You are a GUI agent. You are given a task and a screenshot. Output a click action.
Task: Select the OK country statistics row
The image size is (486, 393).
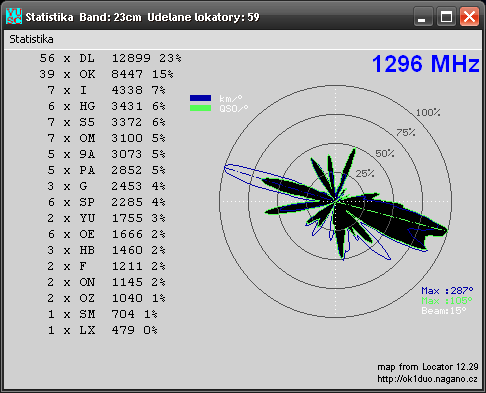coord(106,74)
